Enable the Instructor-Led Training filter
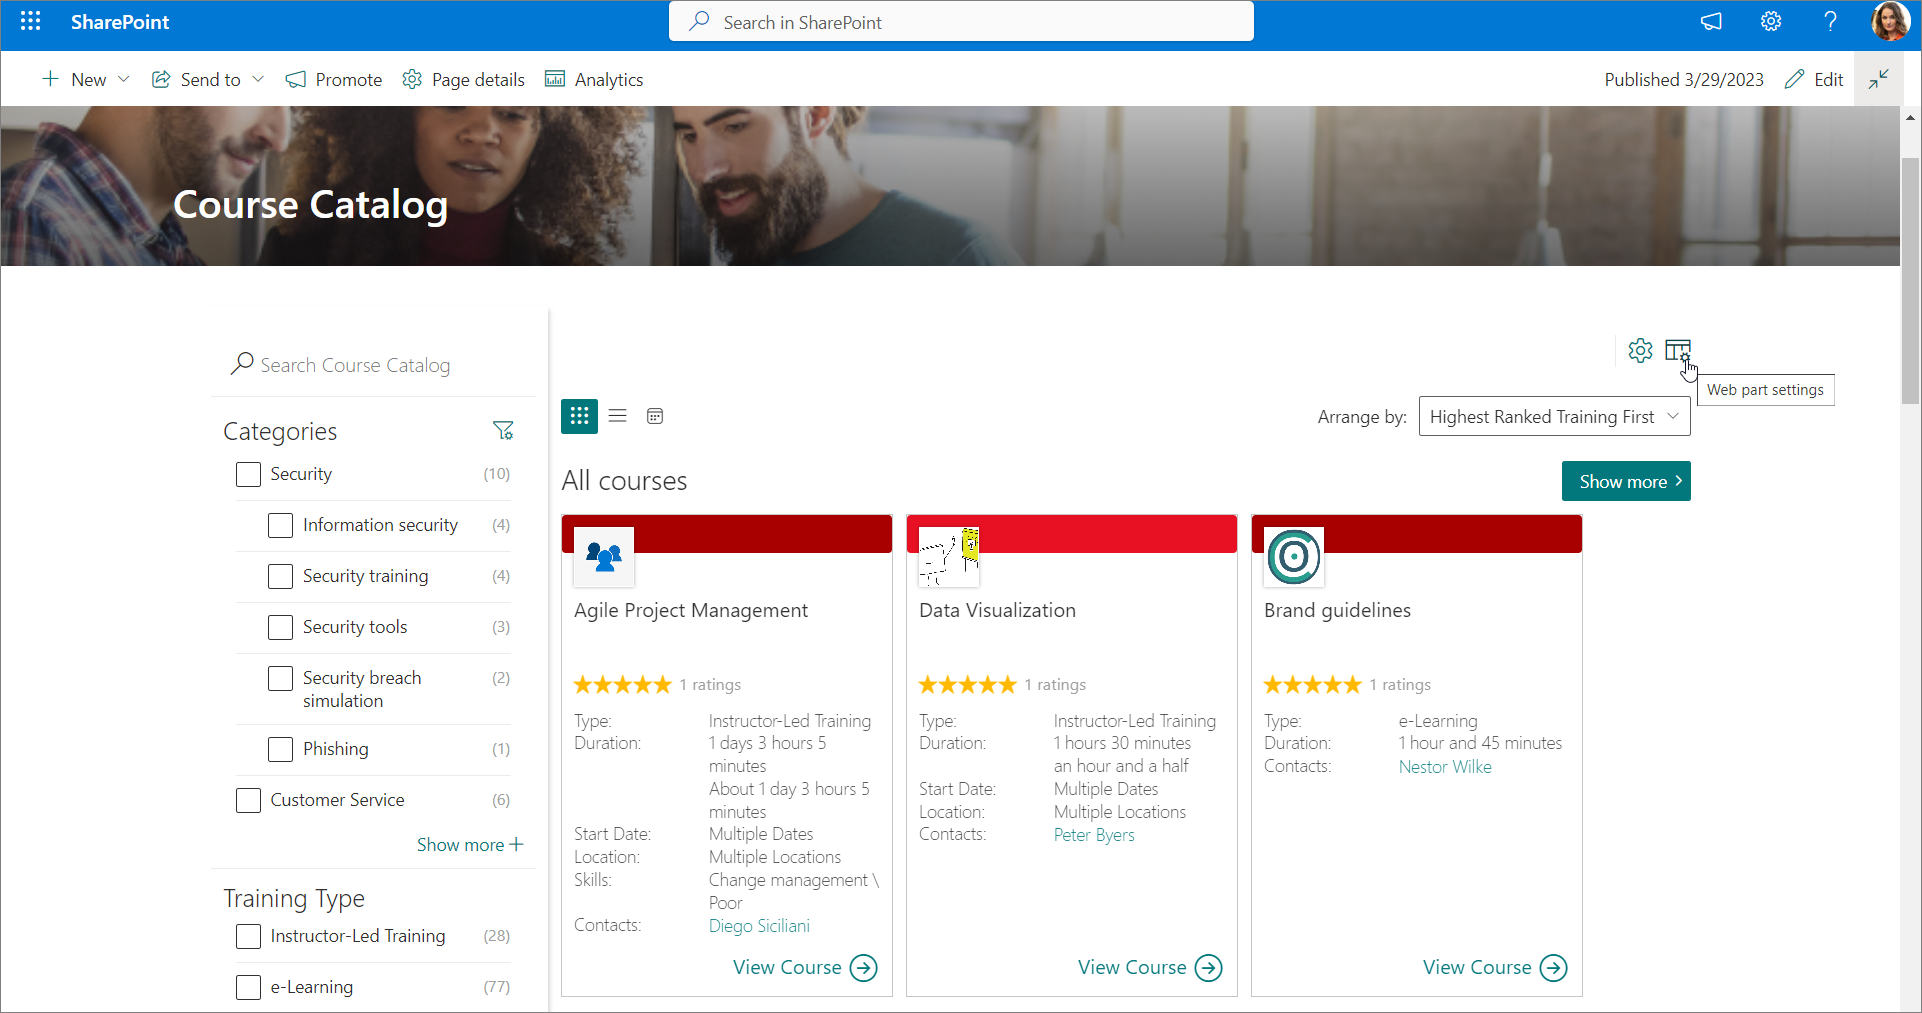The width and height of the screenshot is (1922, 1013). pos(248,936)
